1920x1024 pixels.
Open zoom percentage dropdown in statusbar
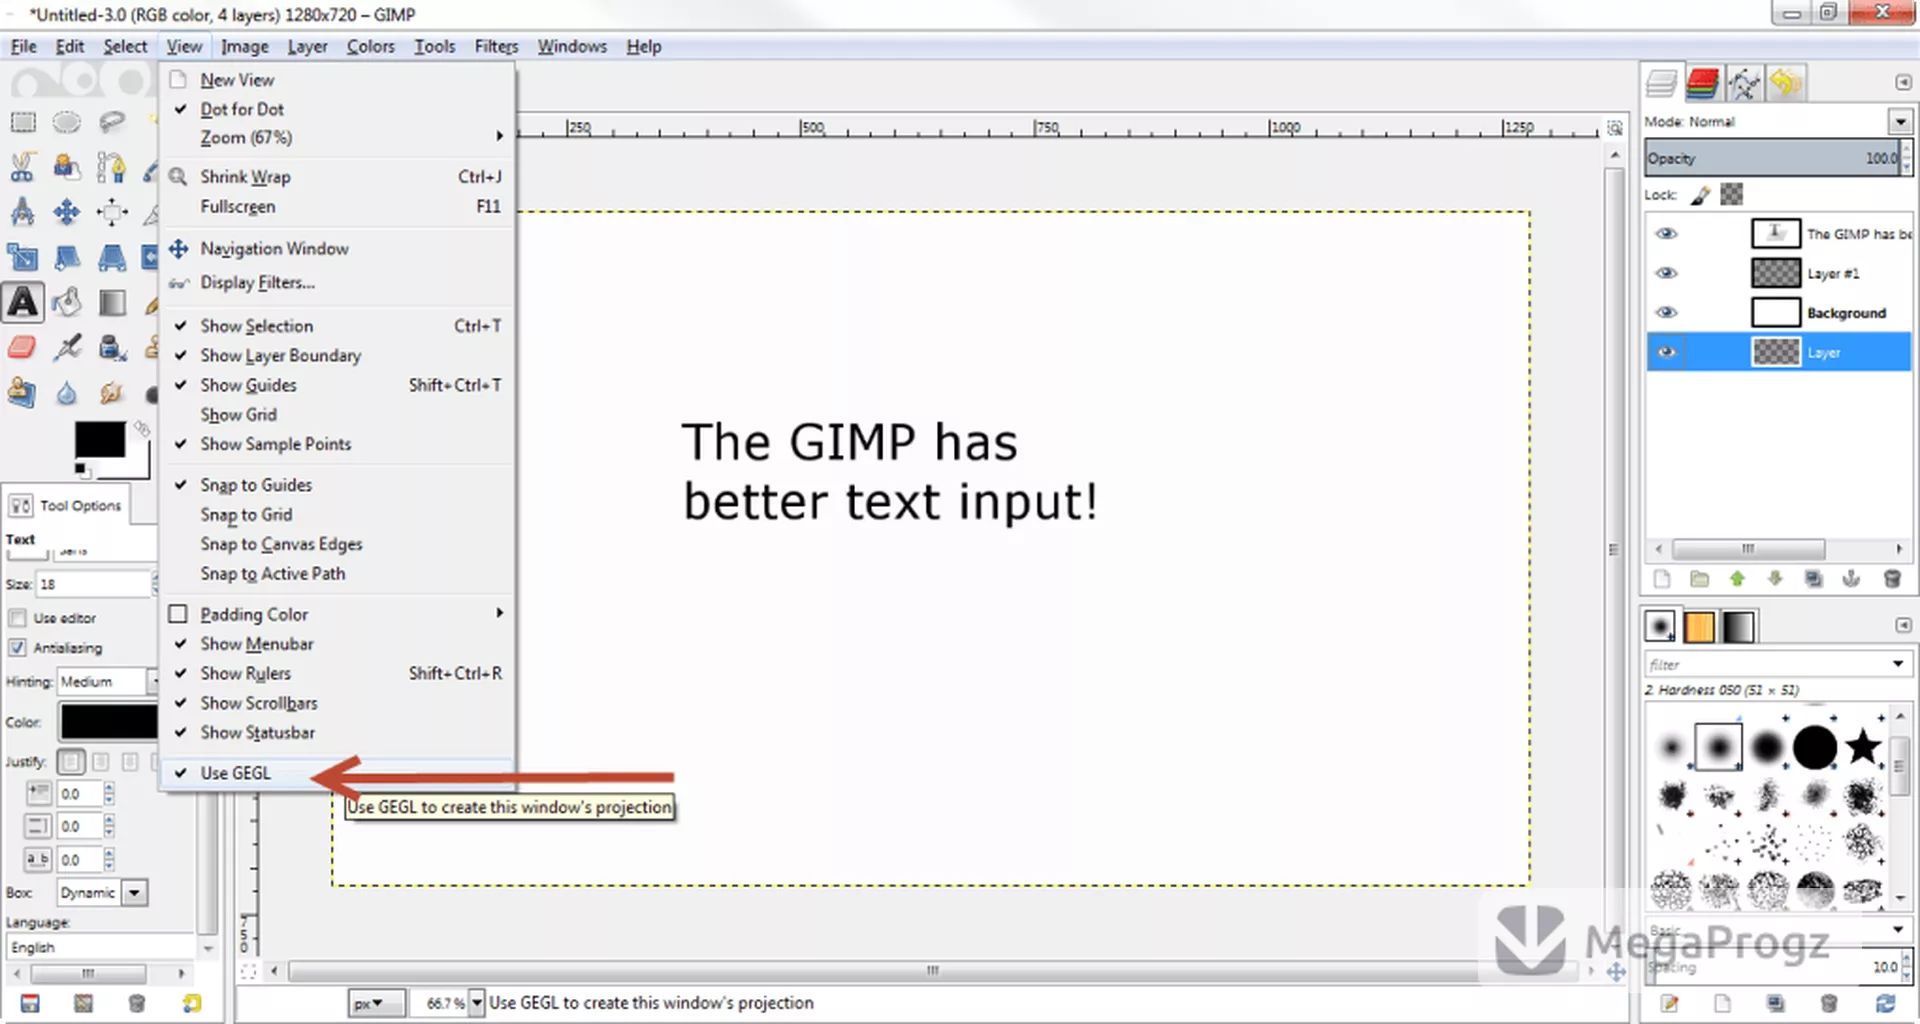[477, 1002]
